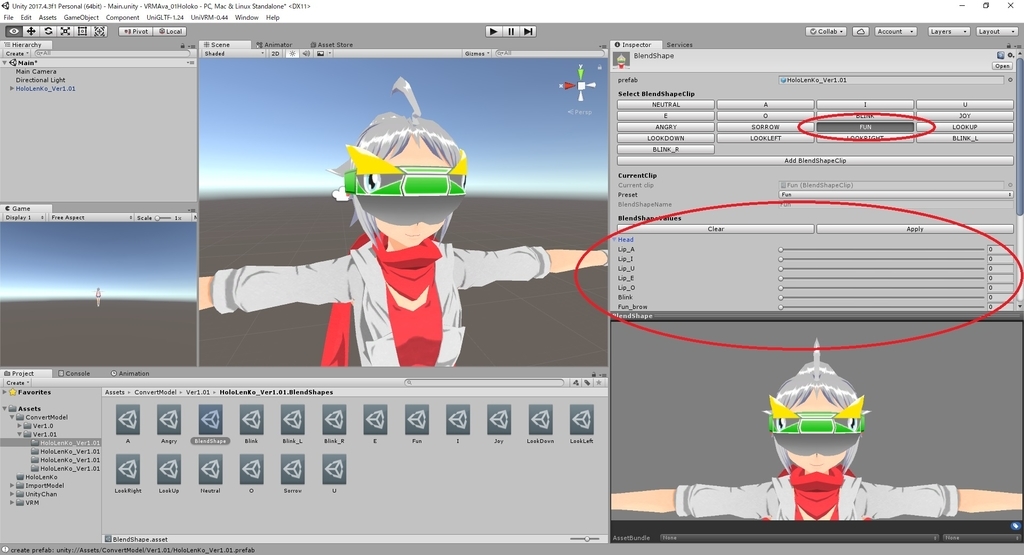The height and width of the screenshot is (555, 1024).
Task: Select the SORROW BlendShapeClip button
Action: click(x=765, y=127)
